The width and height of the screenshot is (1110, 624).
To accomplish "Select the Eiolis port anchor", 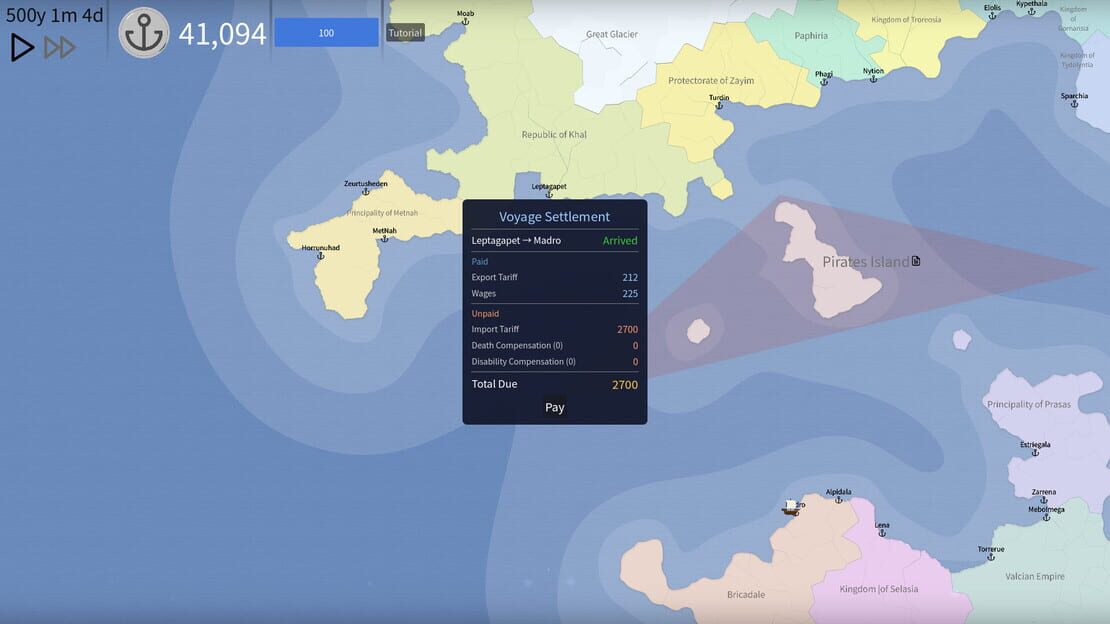I will pyautogui.click(x=992, y=16).
